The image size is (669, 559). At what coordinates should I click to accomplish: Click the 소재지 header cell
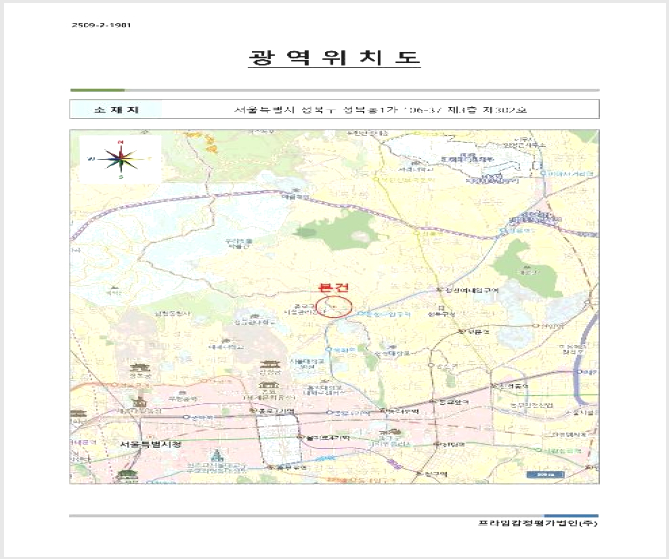point(116,109)
